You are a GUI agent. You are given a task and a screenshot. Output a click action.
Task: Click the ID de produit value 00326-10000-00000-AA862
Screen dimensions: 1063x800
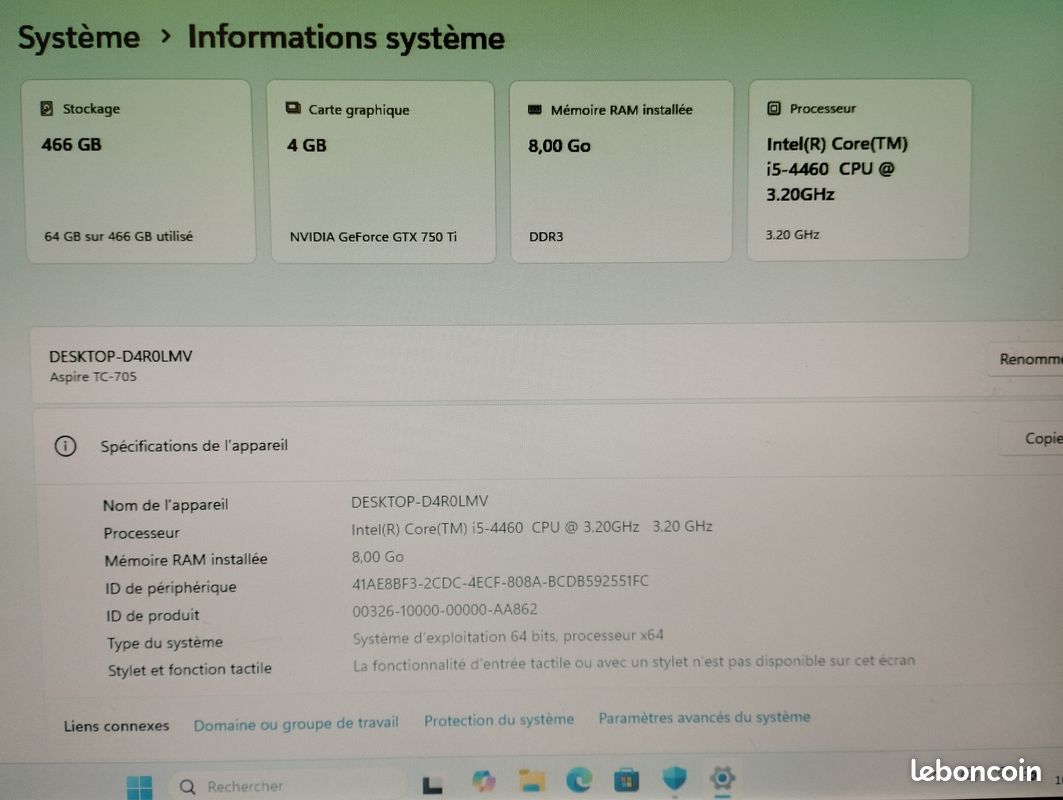click(x=445, y=610)
